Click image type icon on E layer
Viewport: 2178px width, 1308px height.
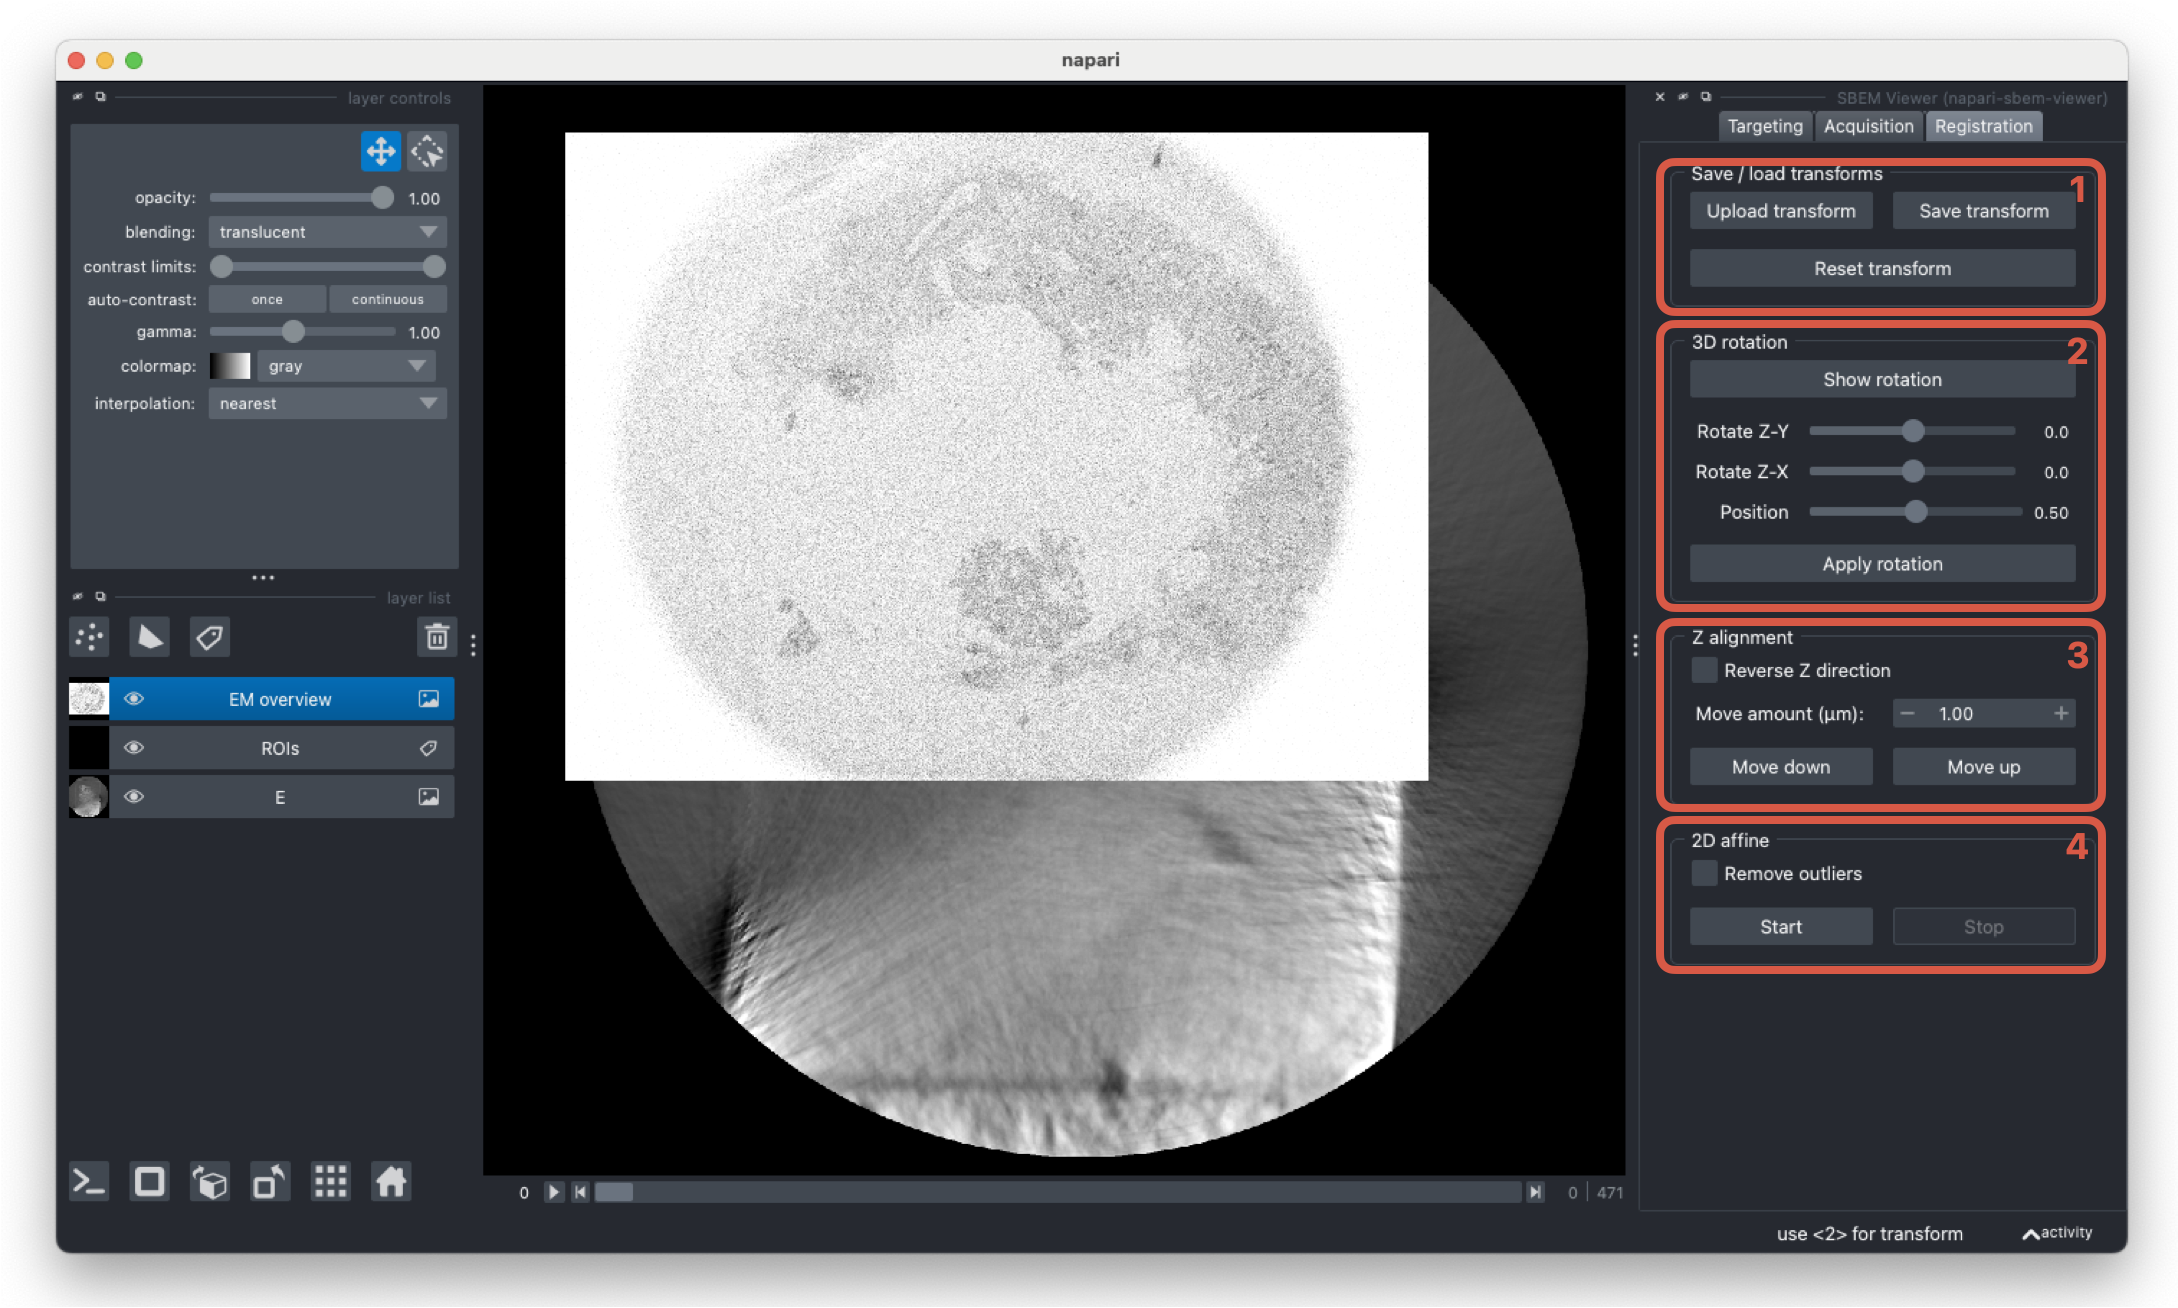click(429, 797)
